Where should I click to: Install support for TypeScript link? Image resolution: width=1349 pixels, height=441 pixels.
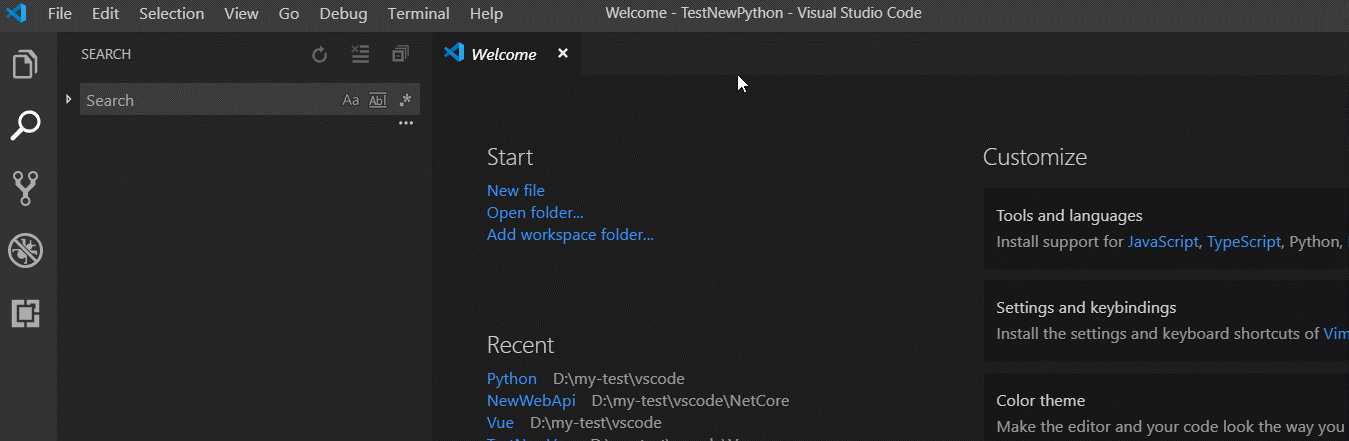(x=1244, y=242)
